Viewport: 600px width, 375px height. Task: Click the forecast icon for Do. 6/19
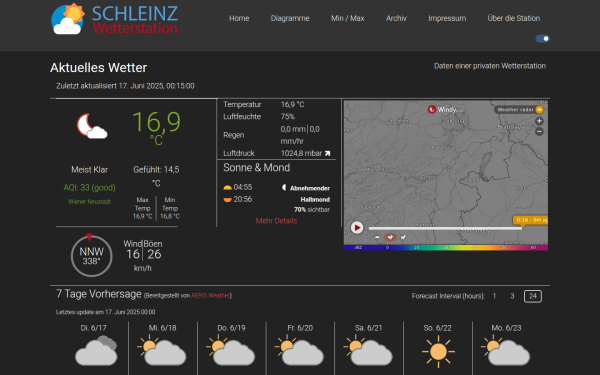(230, 351)
